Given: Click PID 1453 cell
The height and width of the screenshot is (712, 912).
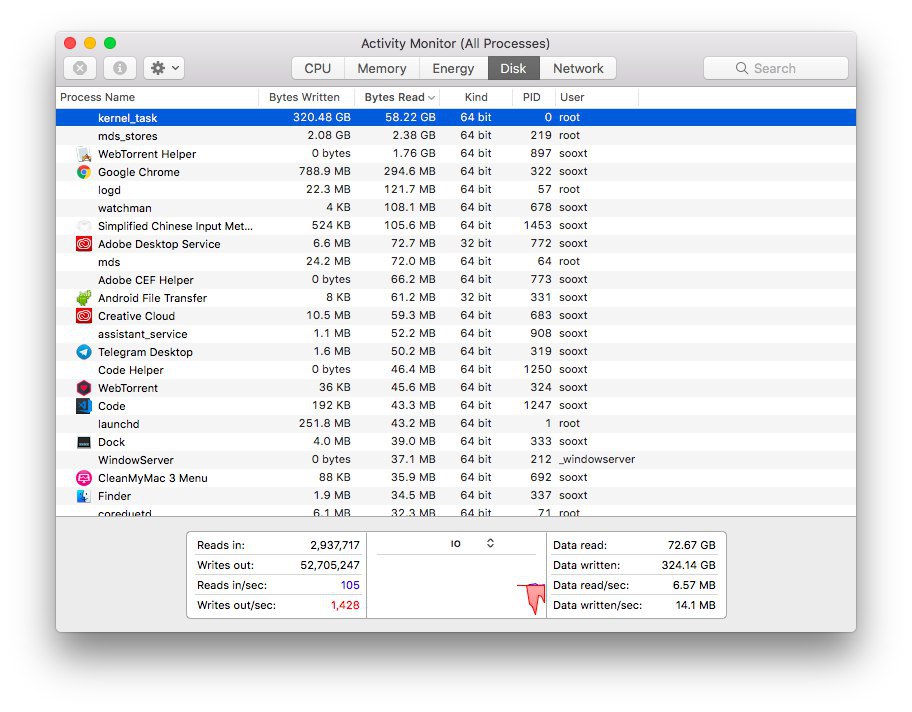Looking at the screenshot, I should pyautogui.click(x=537, y=226).
